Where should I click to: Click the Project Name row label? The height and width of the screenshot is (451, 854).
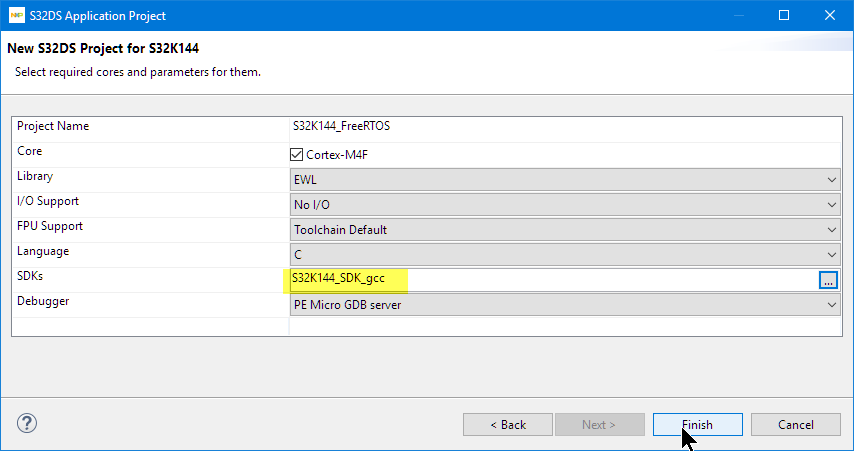coord(53,127)
